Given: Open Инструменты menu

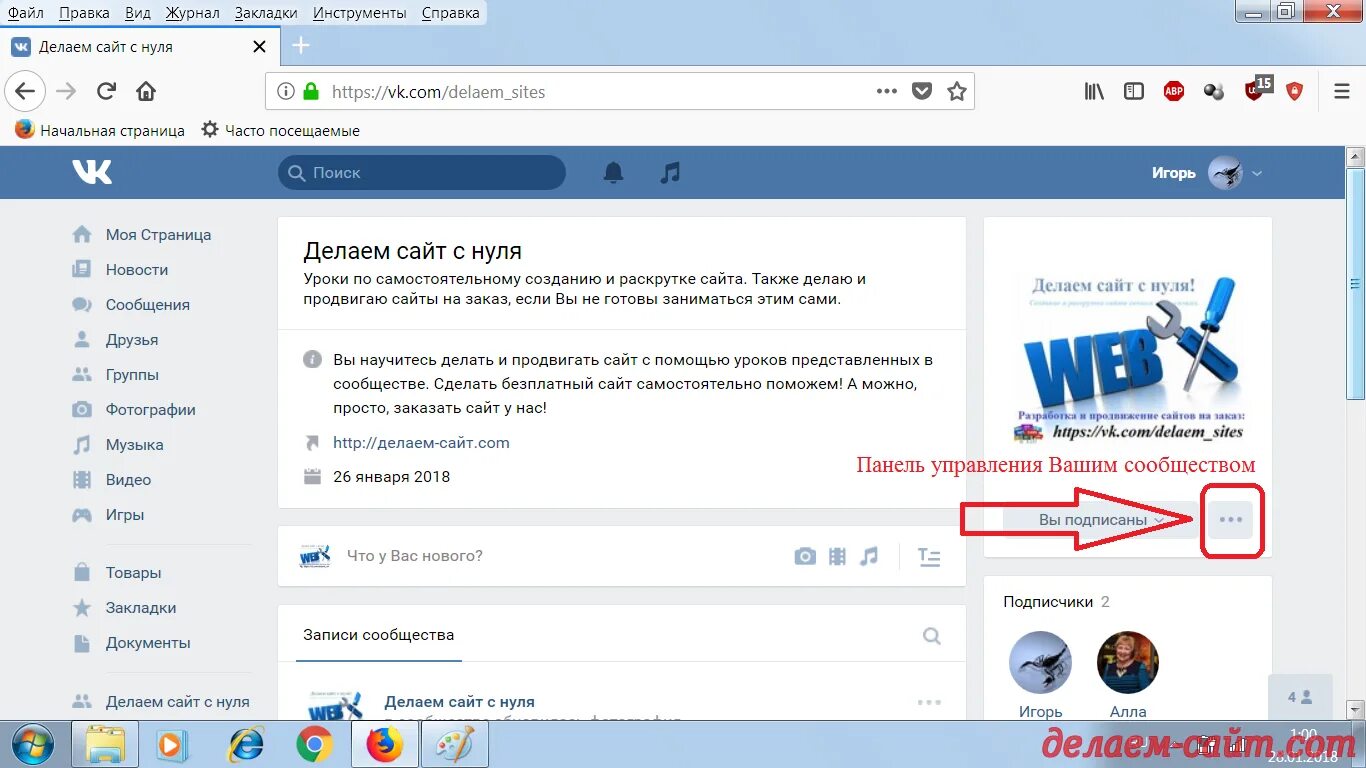Looking at the screenshot, I should (360, 13).
